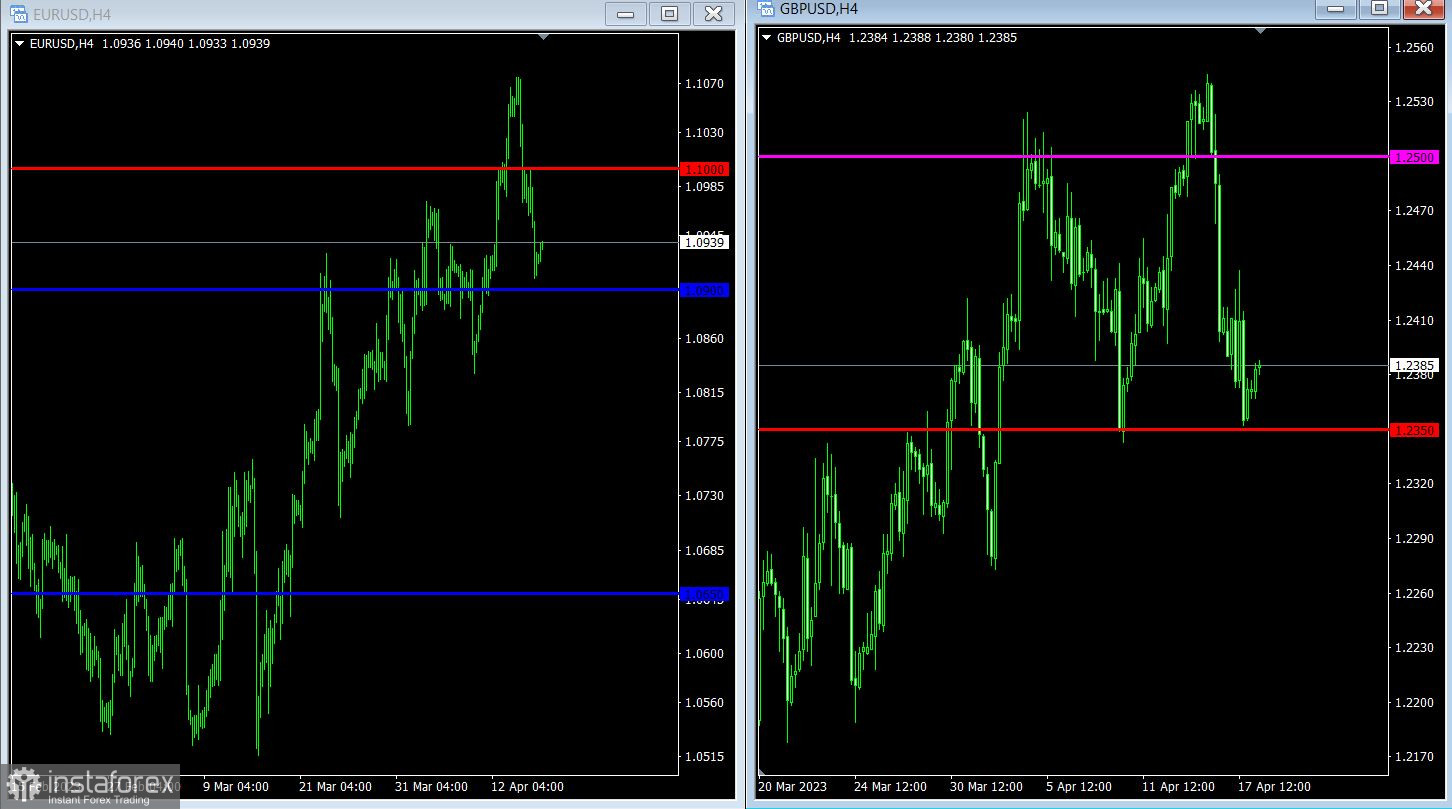Click the 1.2560 level on GBPUSD price scale
The width and height of the screenshot is (1452, 809).
click(1414, 48)
